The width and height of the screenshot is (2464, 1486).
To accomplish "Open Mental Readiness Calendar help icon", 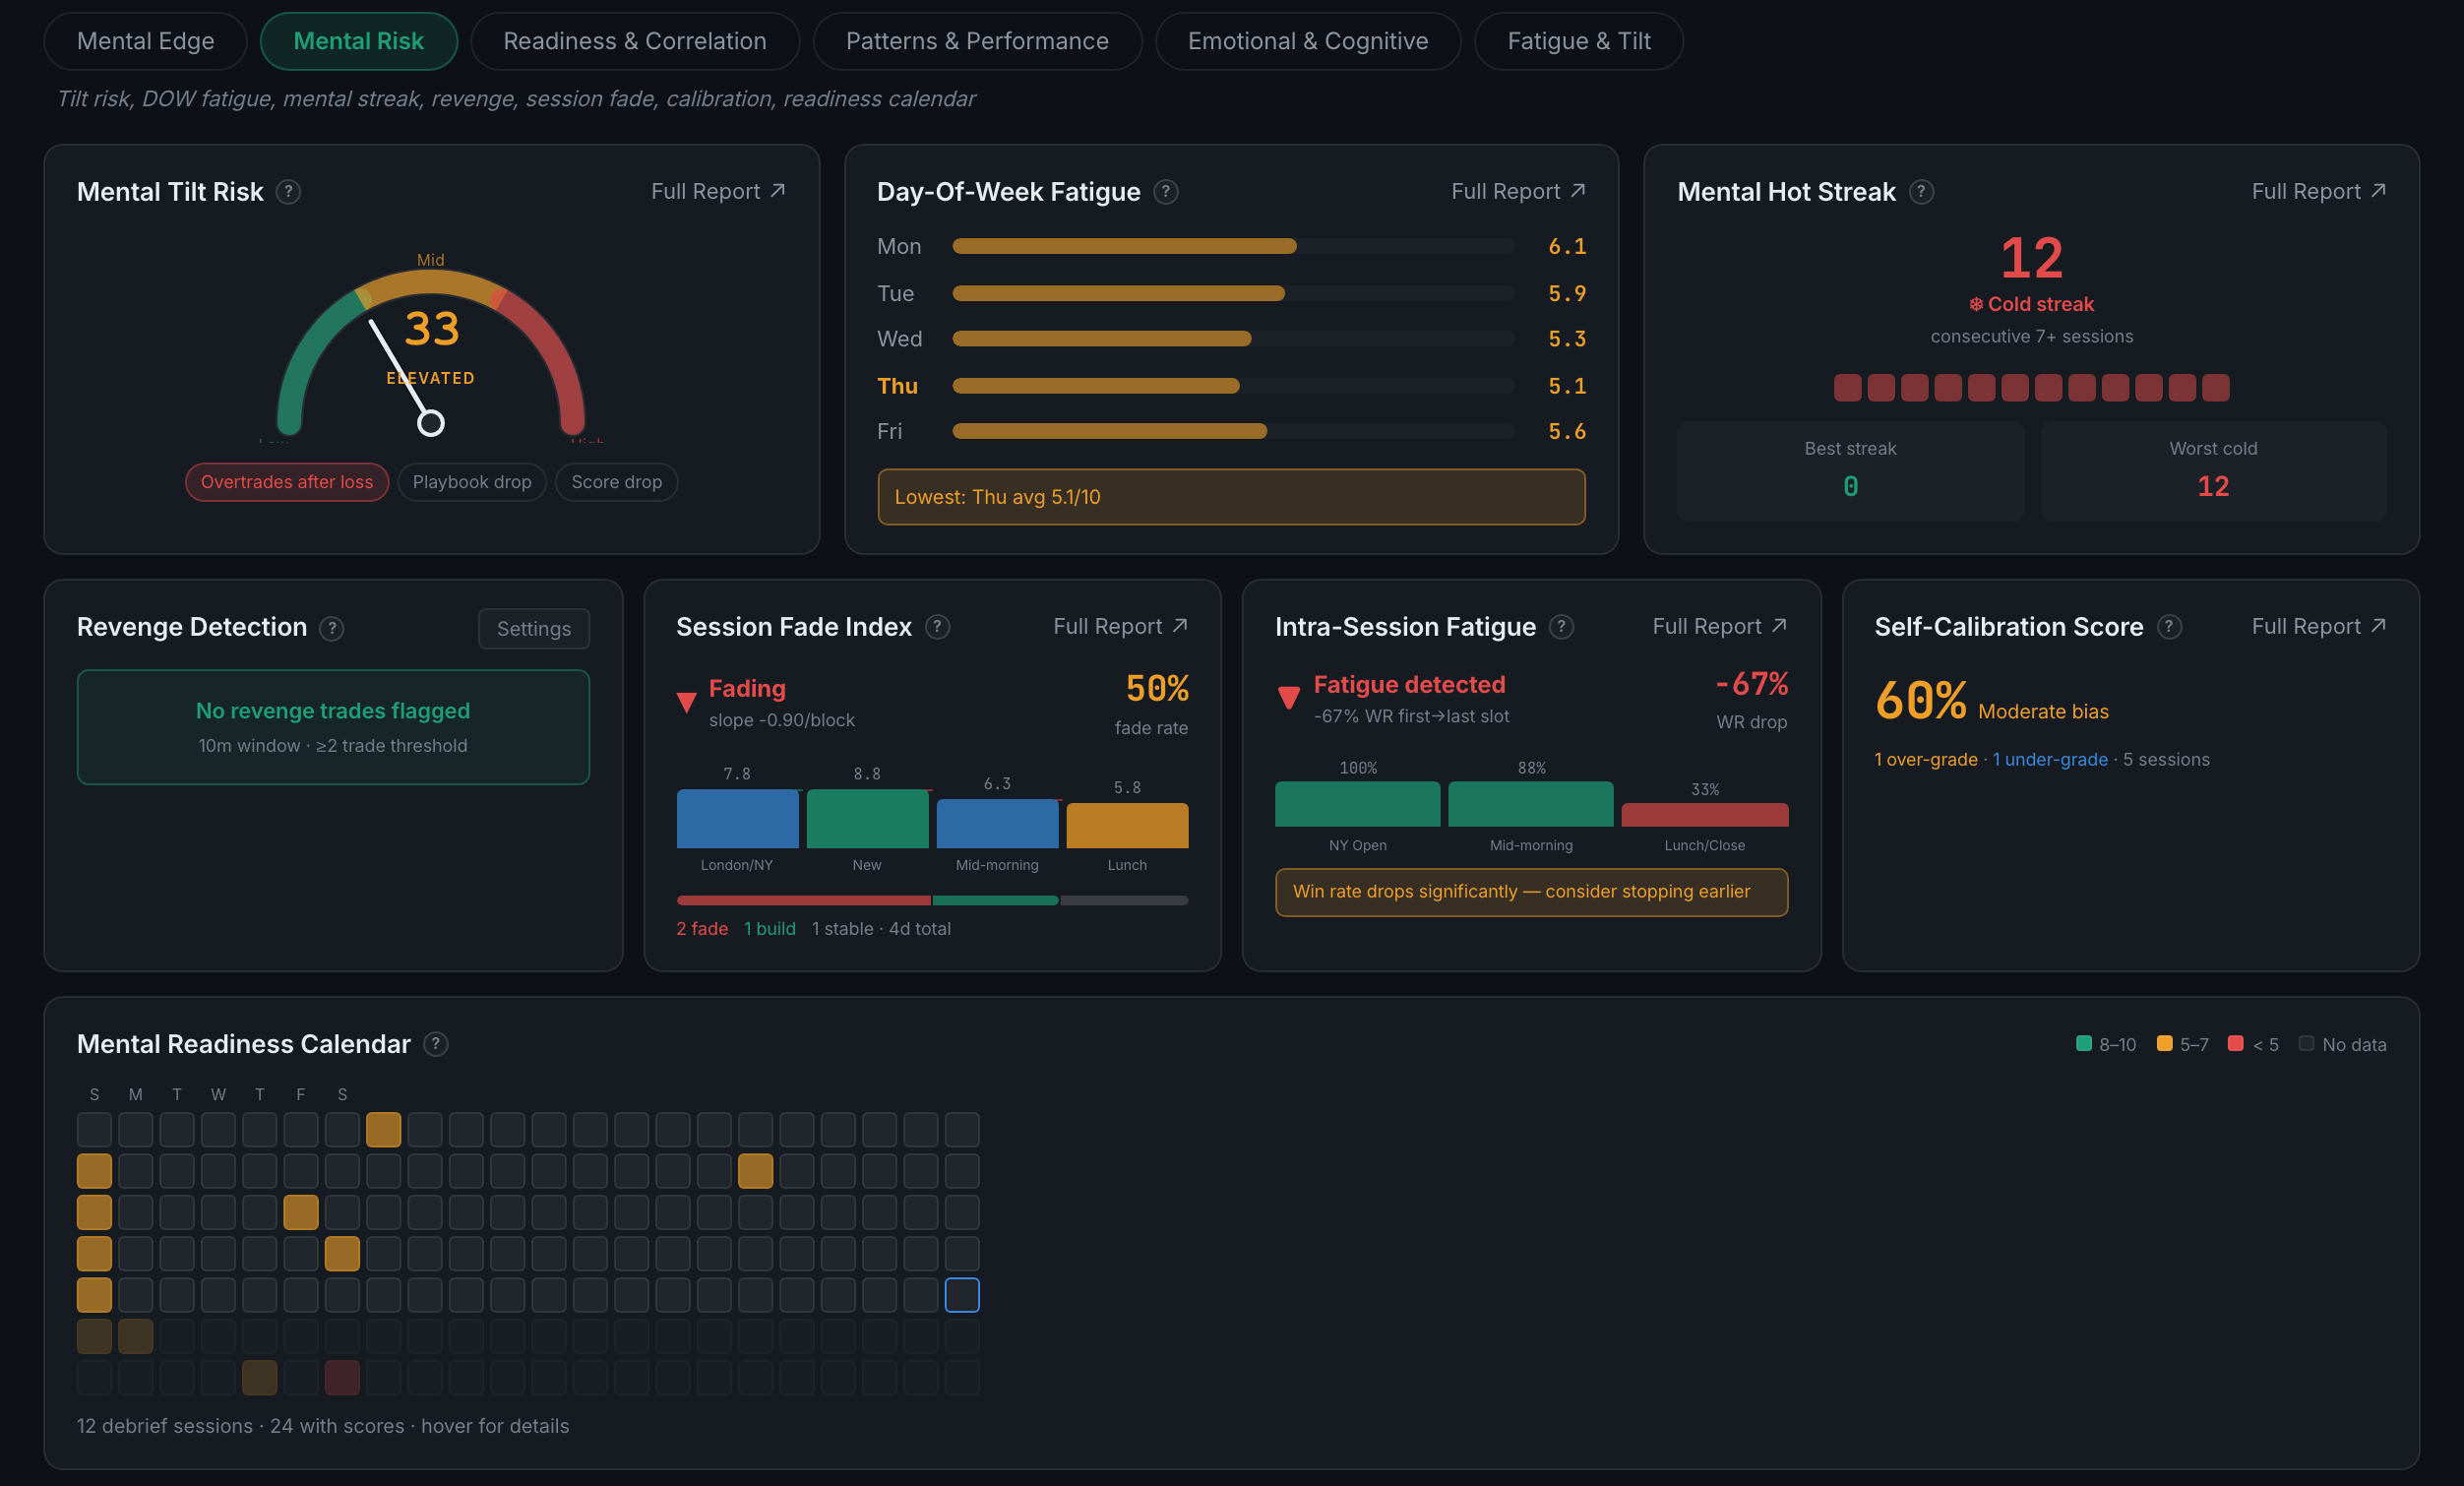I will 435,1044.
